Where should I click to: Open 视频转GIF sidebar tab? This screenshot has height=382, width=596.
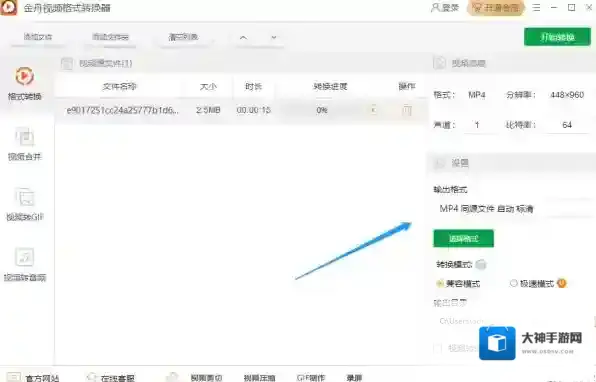25,204
